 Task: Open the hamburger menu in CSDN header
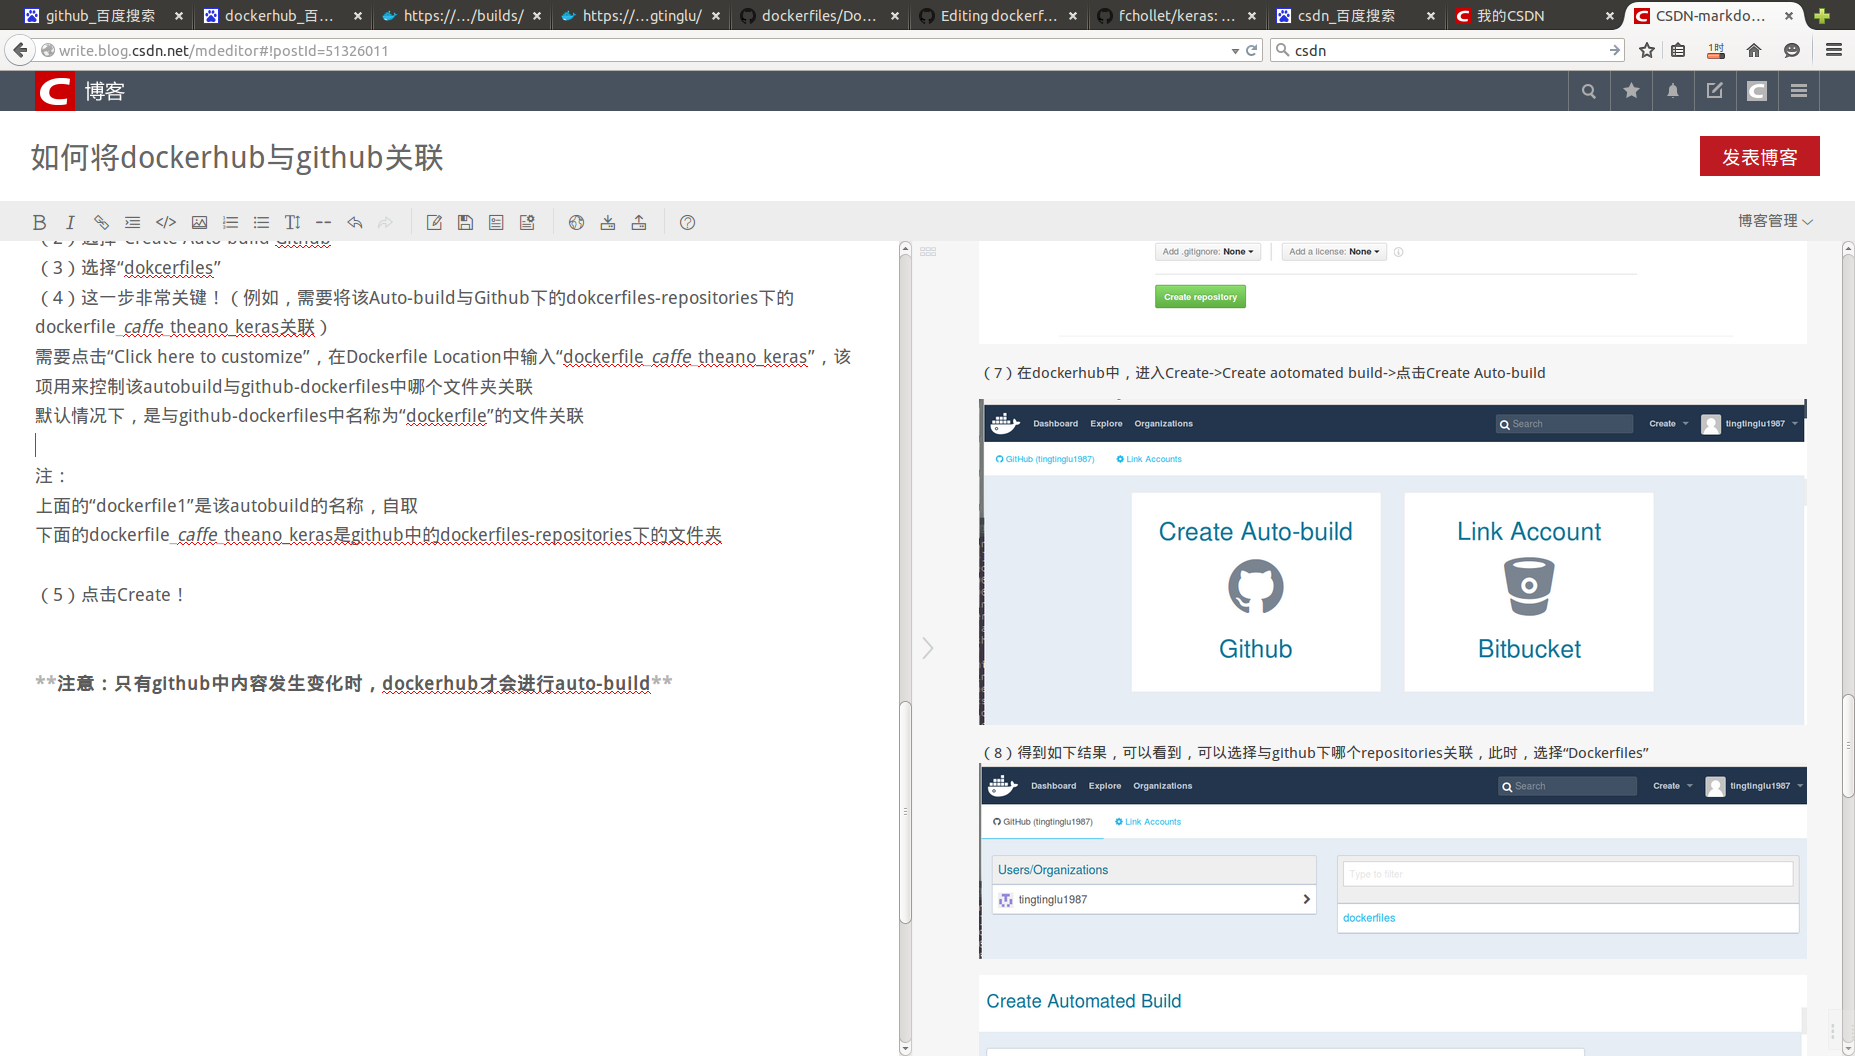[x=1799, y=91]
